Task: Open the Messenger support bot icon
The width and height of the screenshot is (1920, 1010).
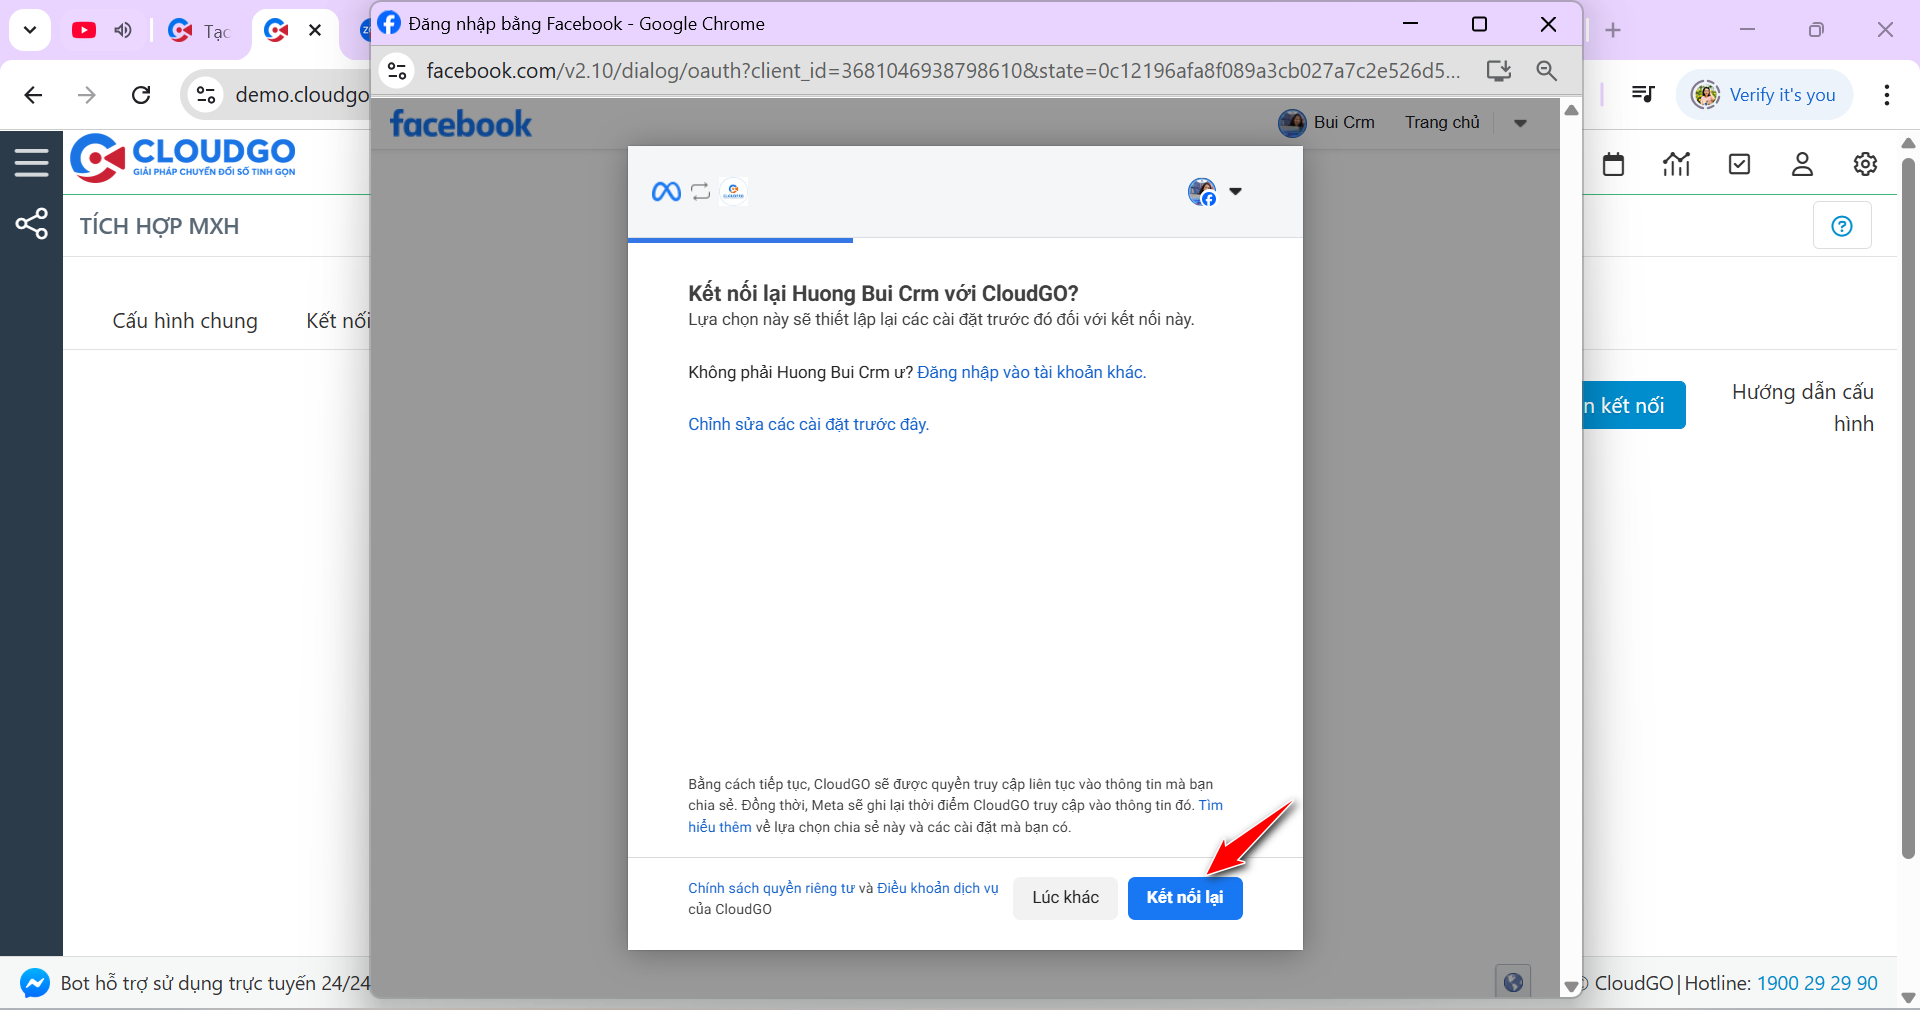Action: (33, 983)
